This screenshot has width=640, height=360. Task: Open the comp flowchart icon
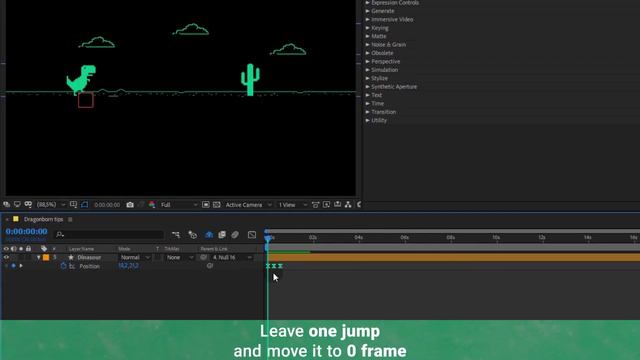tap(348, 204)
